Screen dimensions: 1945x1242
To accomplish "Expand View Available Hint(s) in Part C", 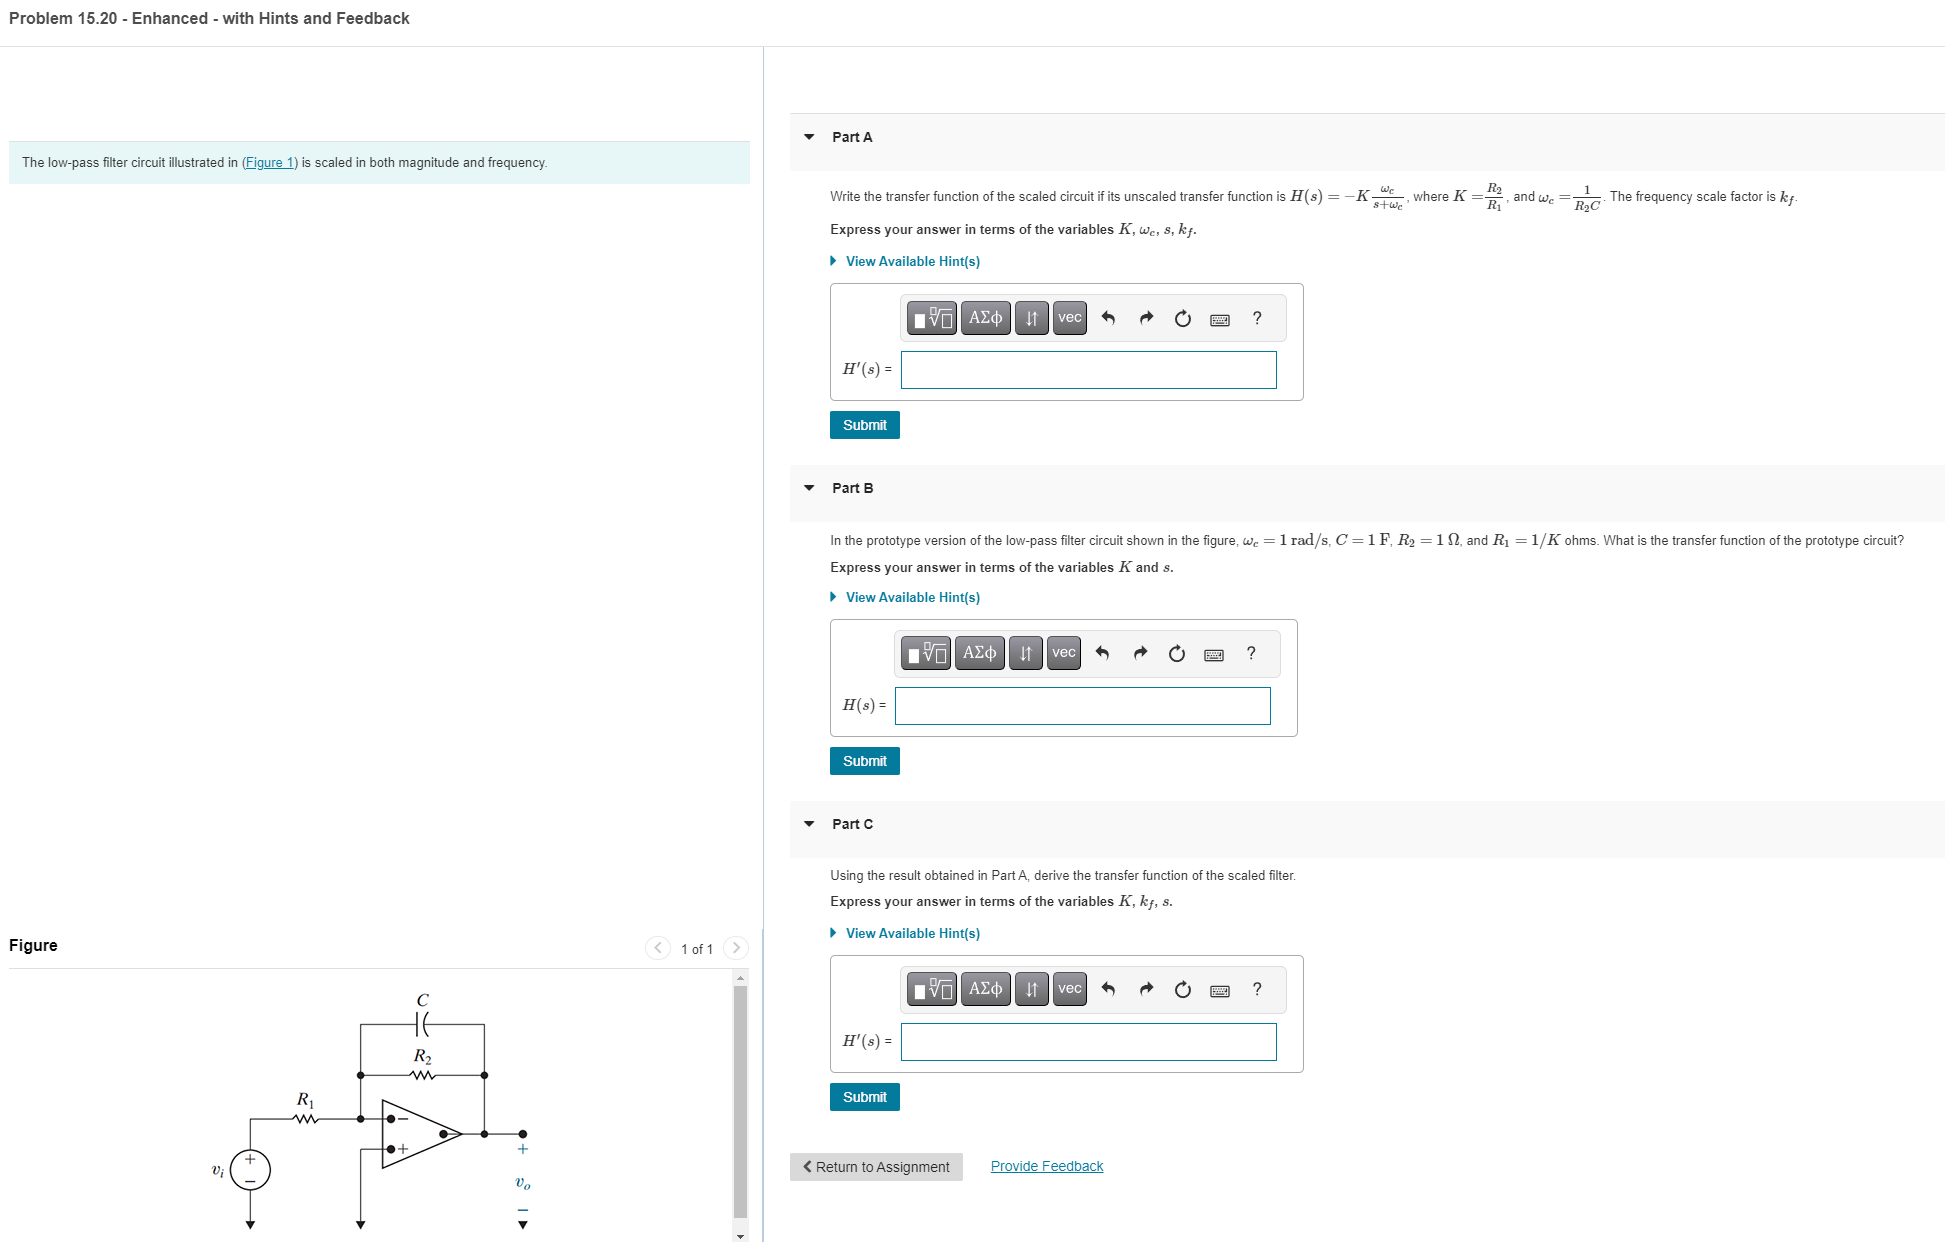I will point(912,933).
